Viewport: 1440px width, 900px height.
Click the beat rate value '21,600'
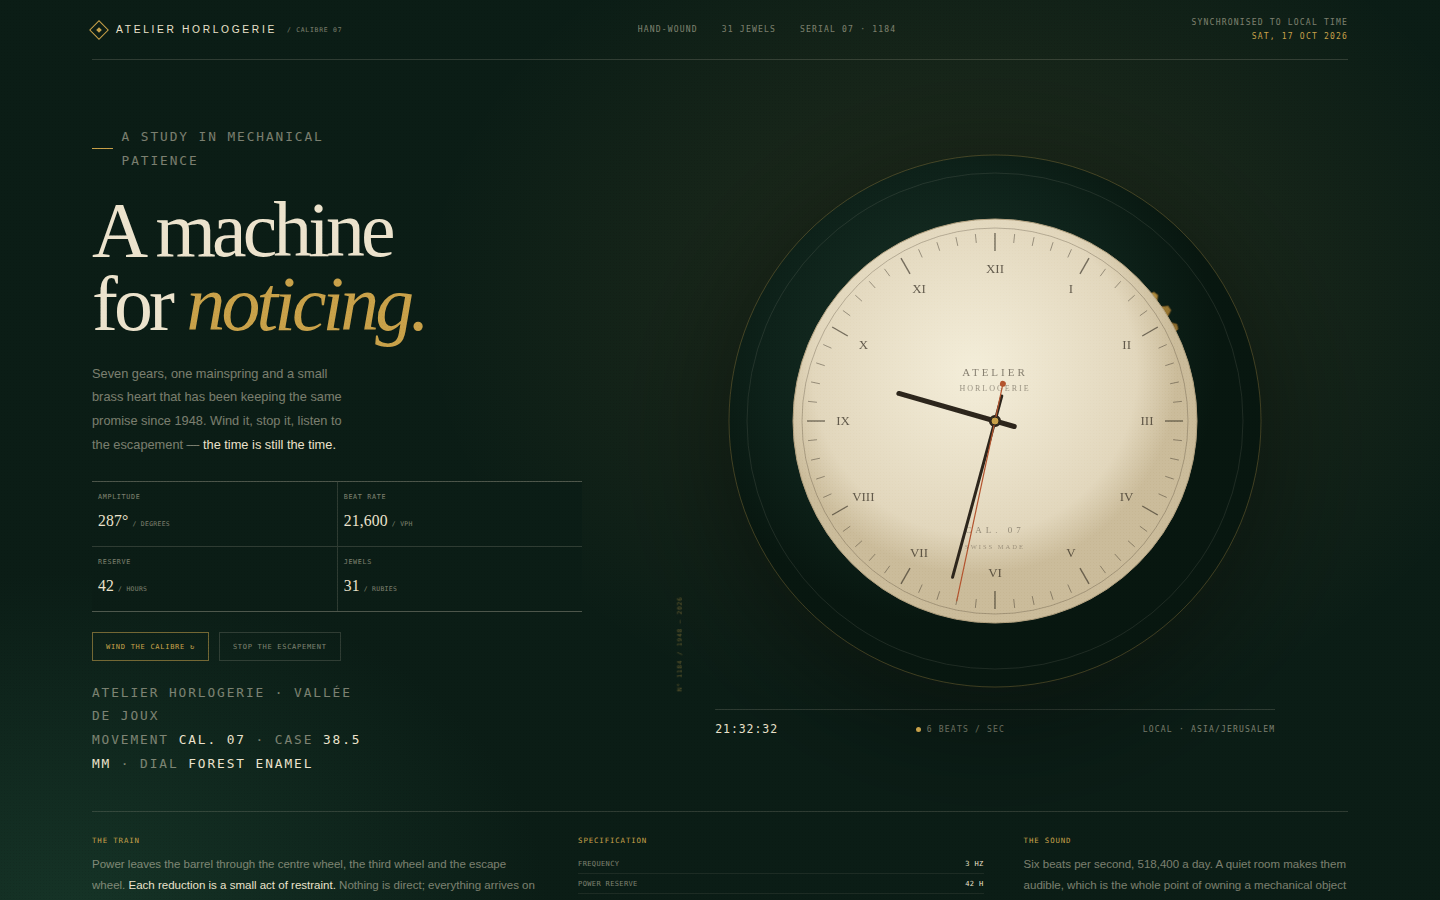point(365,521)
